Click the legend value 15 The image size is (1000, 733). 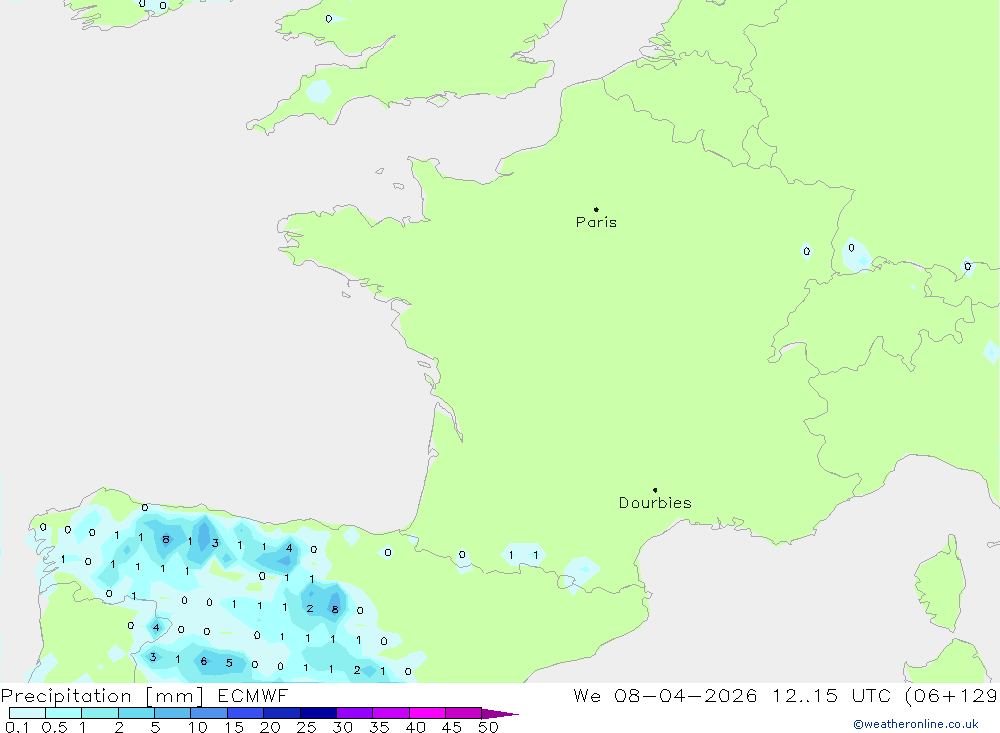click(x=234, y=727)
